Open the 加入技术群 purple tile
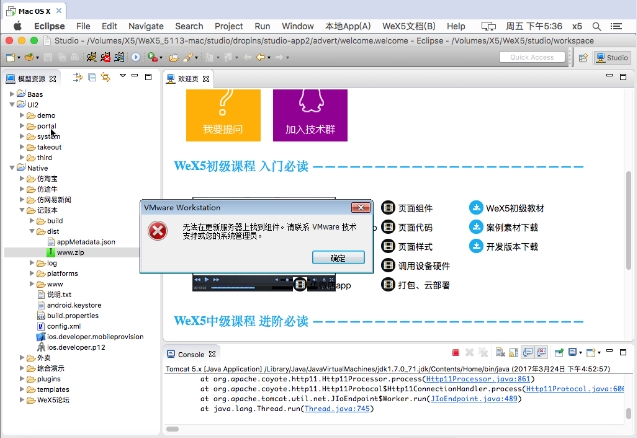Viewport: 637px width, 438px height. [x=310, y=115]
